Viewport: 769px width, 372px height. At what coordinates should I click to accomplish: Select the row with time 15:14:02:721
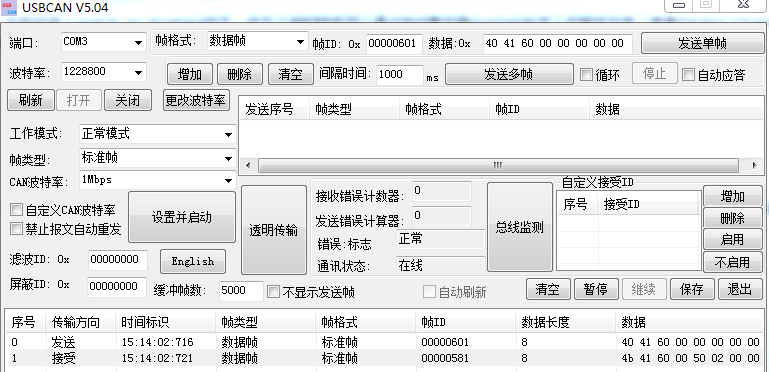click(384, 358)
